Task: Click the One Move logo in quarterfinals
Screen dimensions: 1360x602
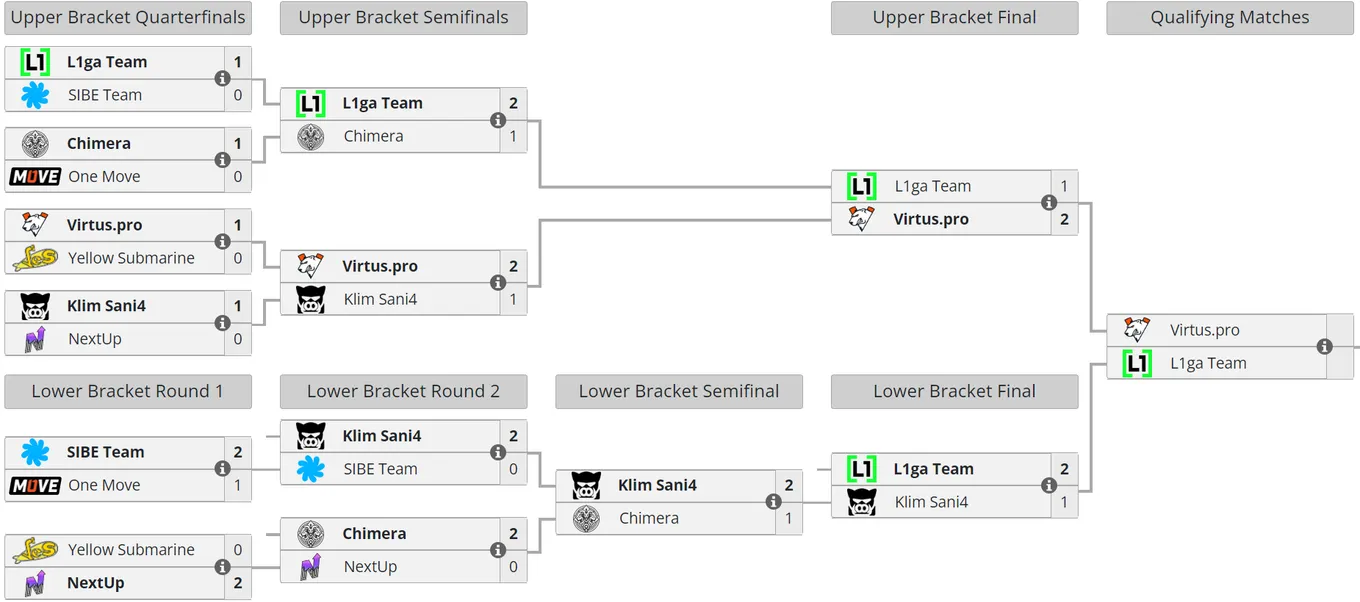Action: [35, 177]
